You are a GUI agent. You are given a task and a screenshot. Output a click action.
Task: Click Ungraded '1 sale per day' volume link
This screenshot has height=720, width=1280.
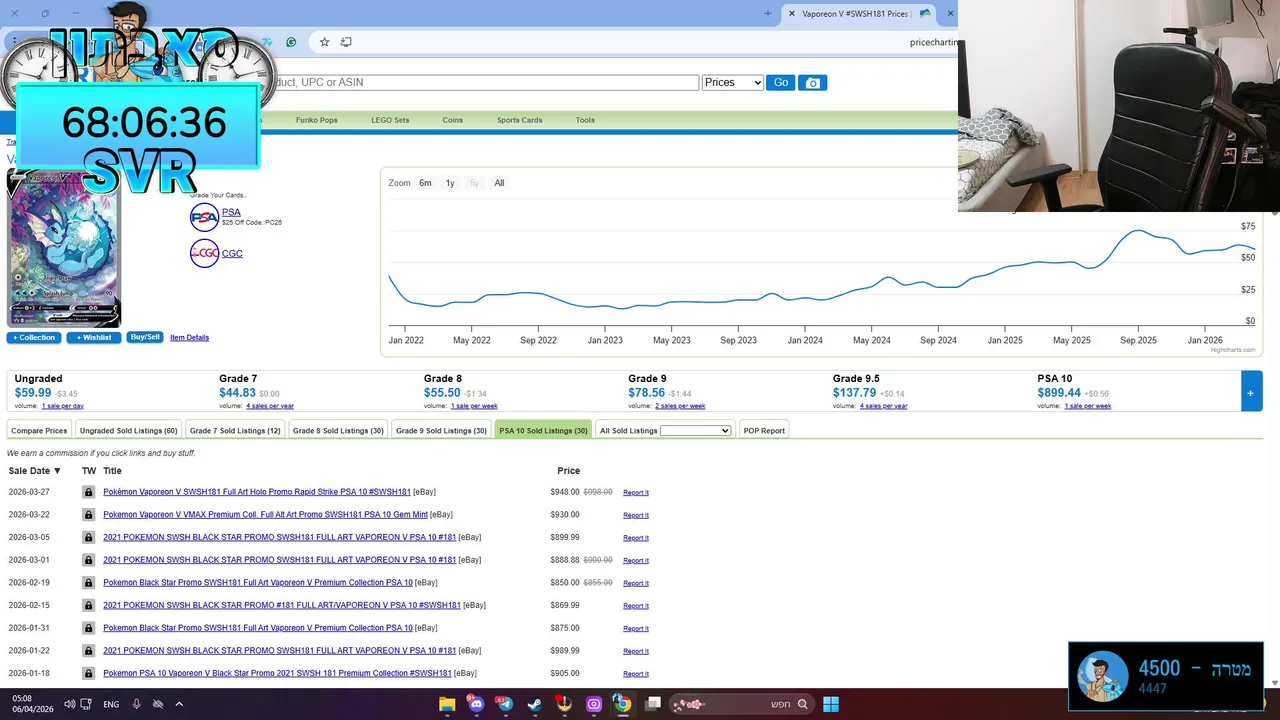63,406
